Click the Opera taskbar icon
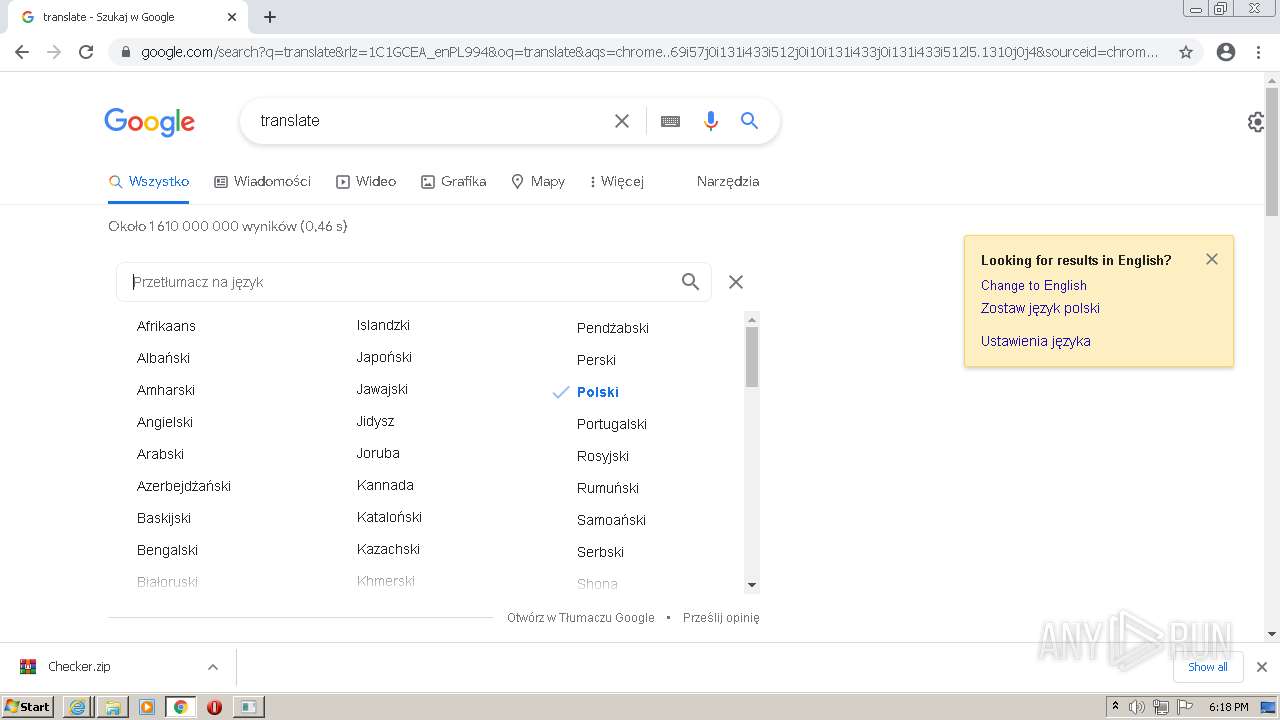This screenshot has width=1280, height=720. point(214,707)
